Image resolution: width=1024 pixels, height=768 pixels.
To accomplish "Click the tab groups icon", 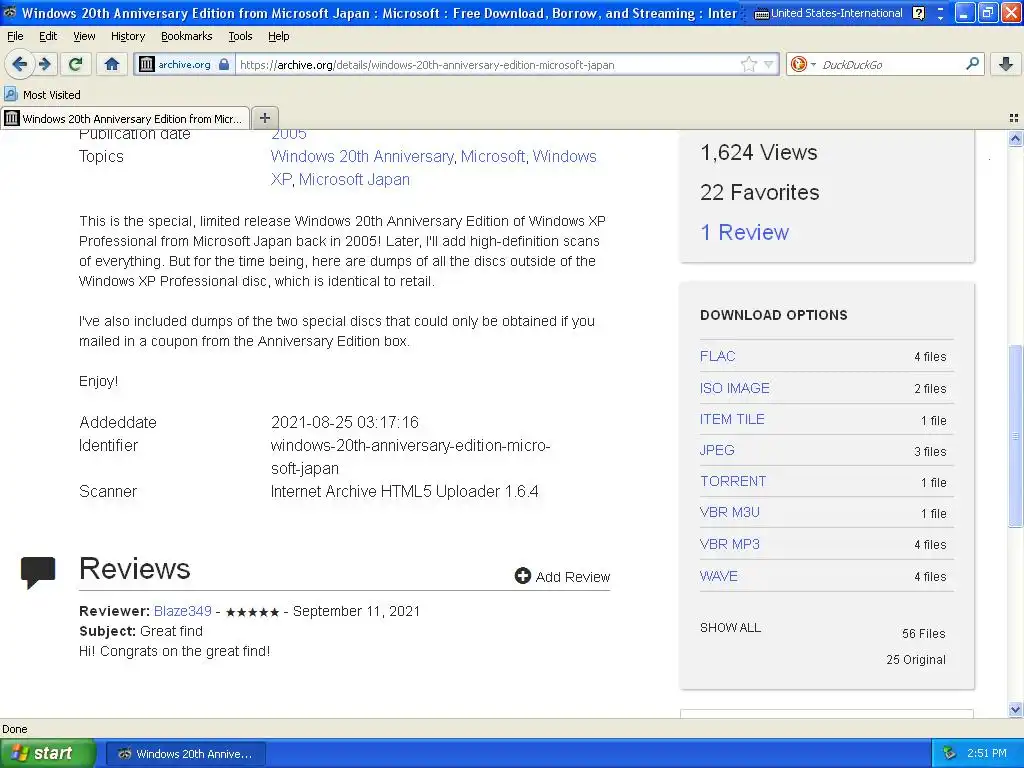I will tap(1014, 118).
